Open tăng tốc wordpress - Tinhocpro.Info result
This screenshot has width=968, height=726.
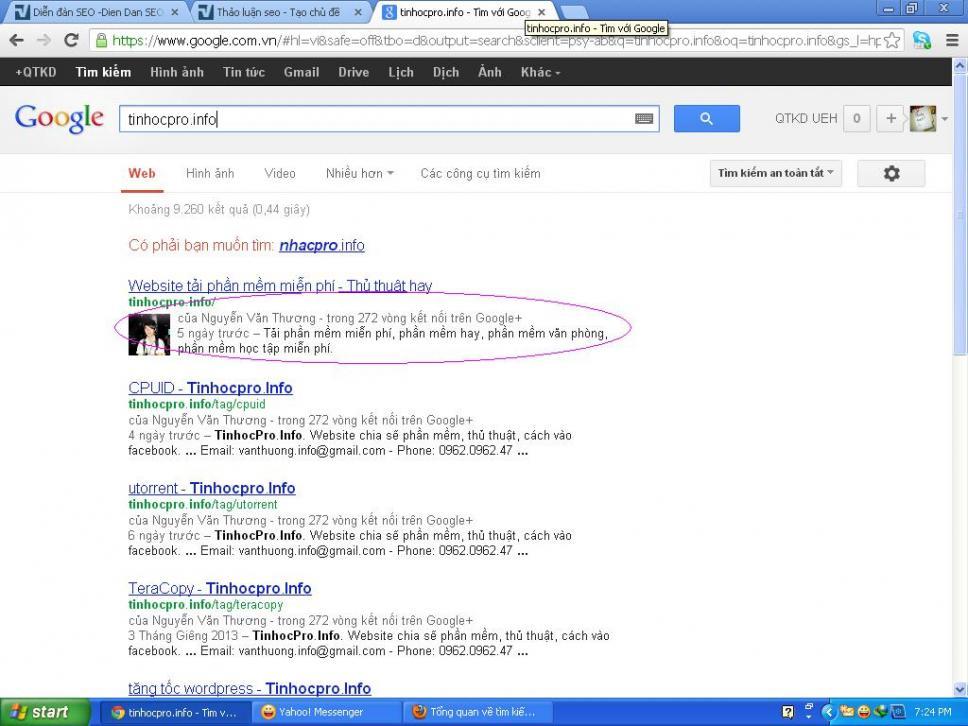[249, 688]
